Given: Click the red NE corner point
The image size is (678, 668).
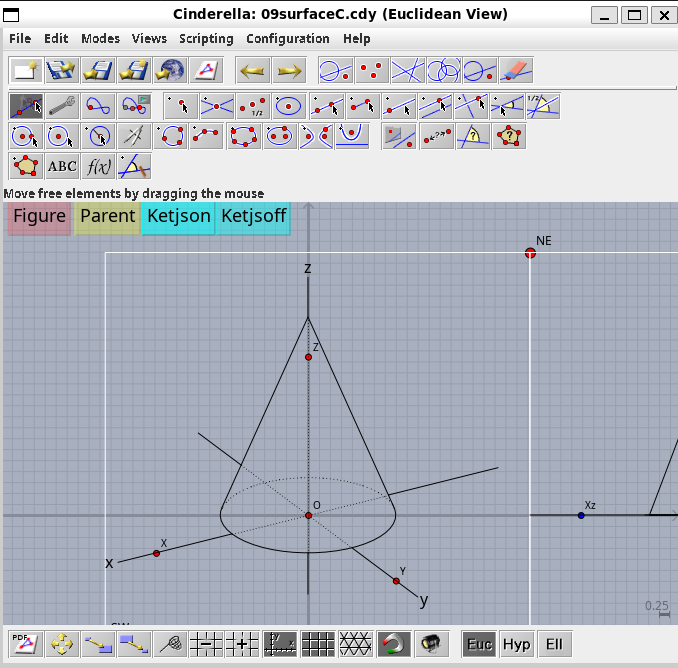Looking at the screenshot, I should 530,253.
